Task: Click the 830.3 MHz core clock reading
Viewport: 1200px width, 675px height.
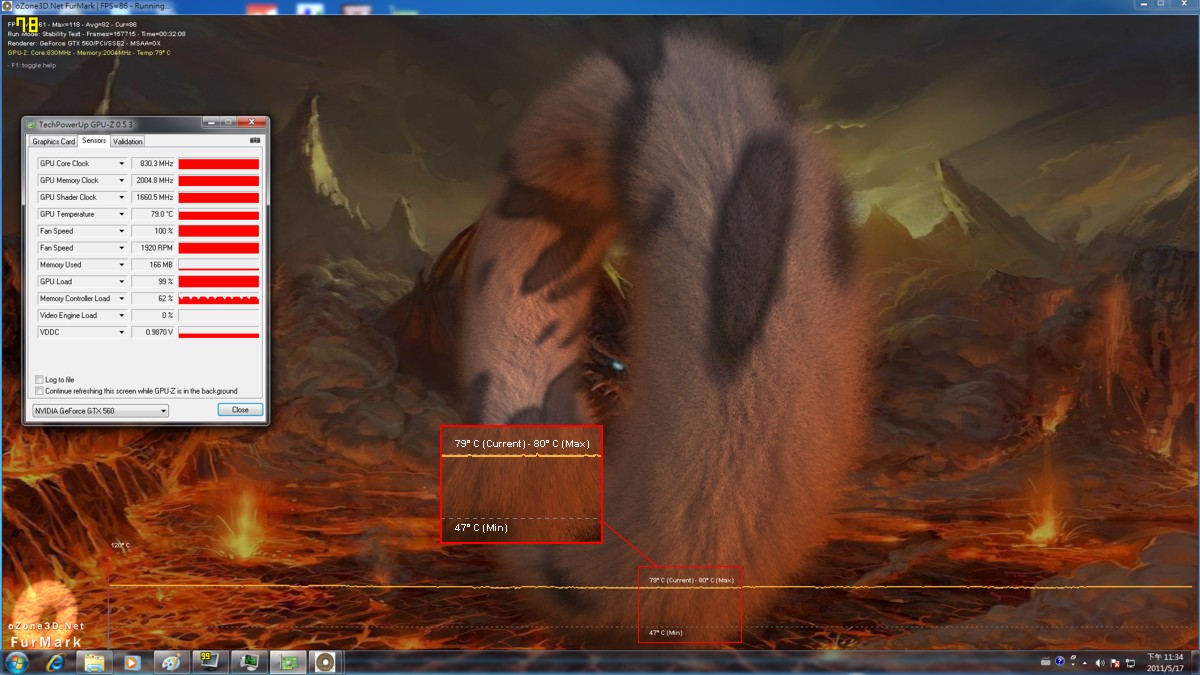Action: point(154,164)
